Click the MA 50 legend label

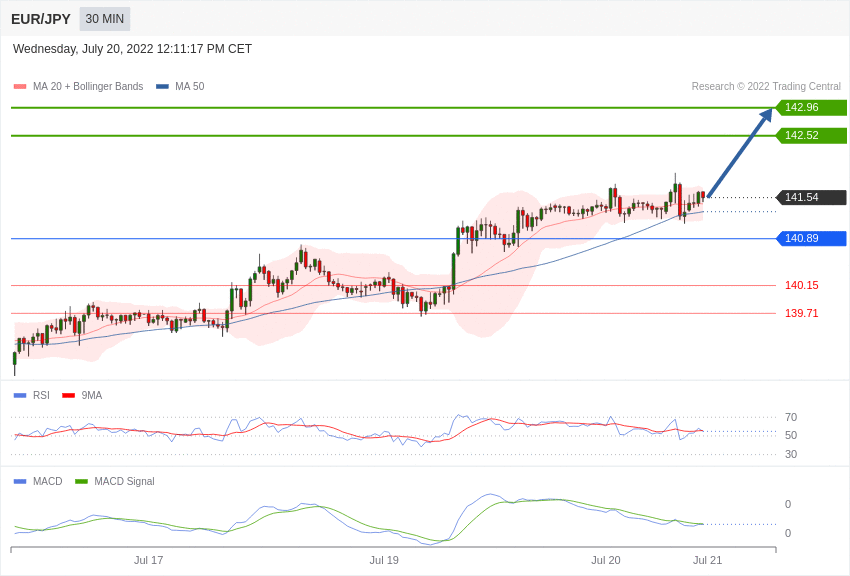[x=190, y=87]
